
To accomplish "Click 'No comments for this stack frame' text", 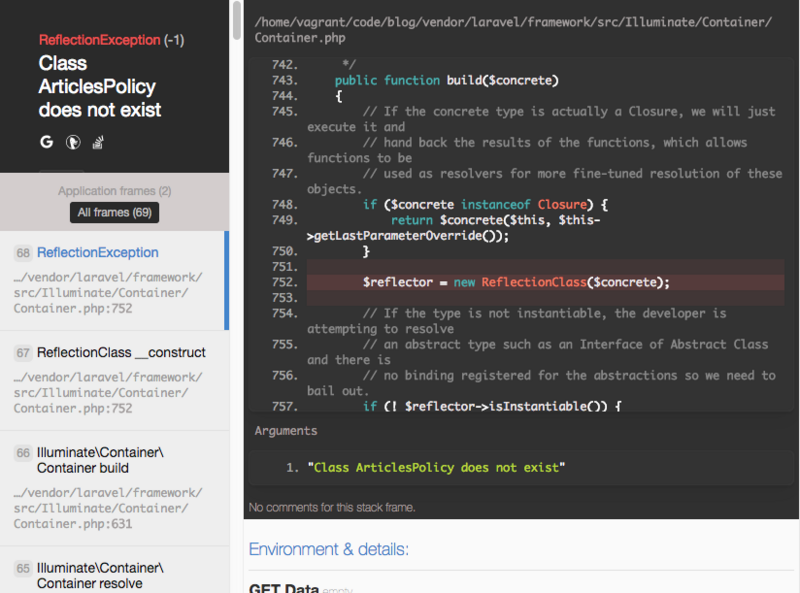I will click(332, 507).
